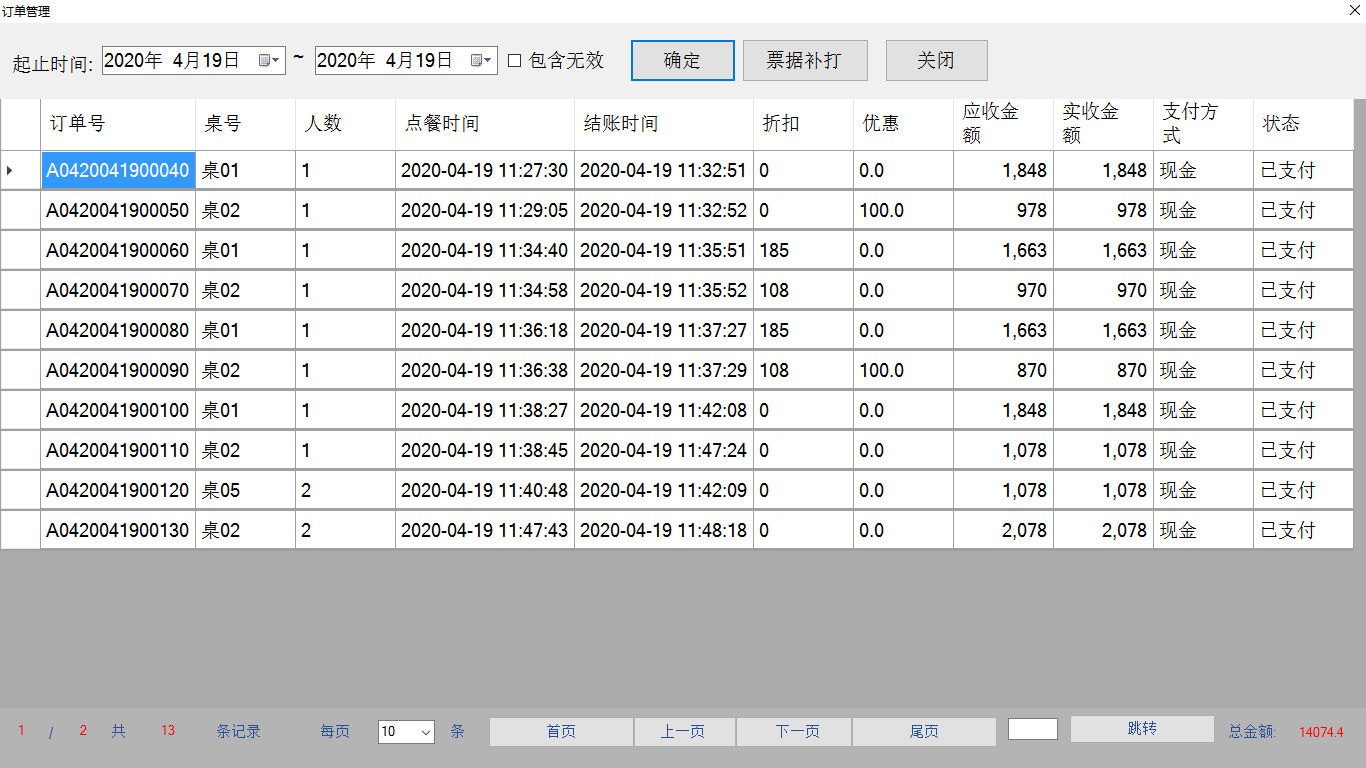The width and height of the screenshot is (1366, 768).
Task: Click 票据补打 button
Action: (804, 60)
